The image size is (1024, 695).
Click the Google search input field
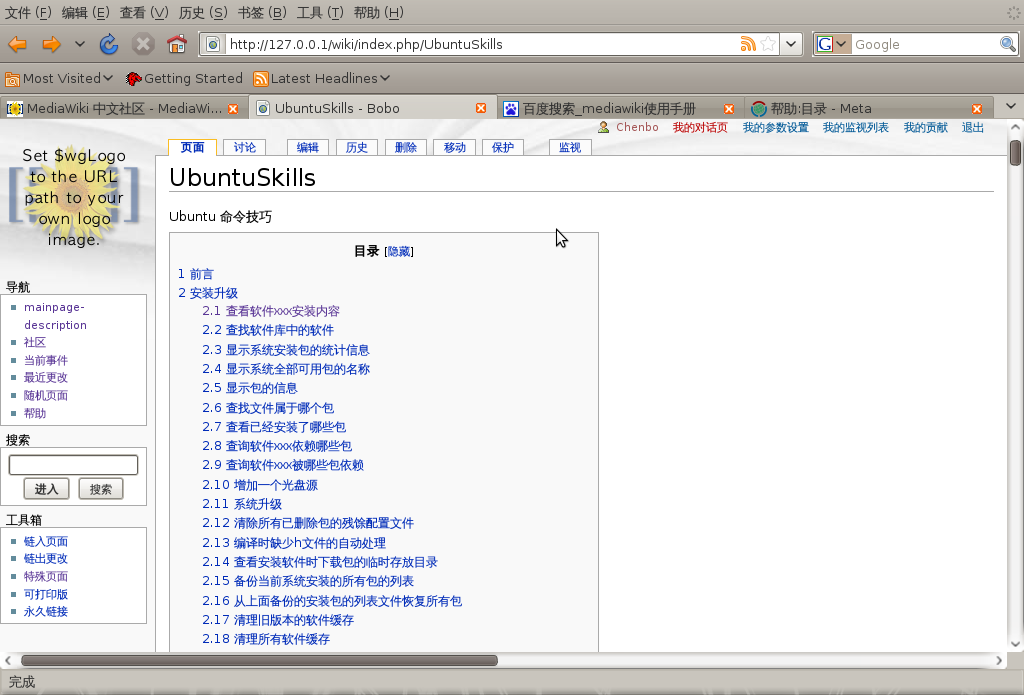[x=924, y=44]
